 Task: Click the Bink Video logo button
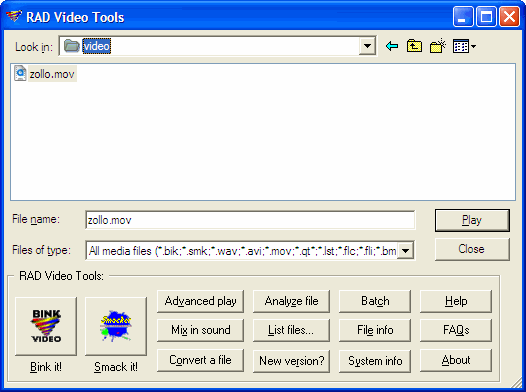tap(46, 326)
